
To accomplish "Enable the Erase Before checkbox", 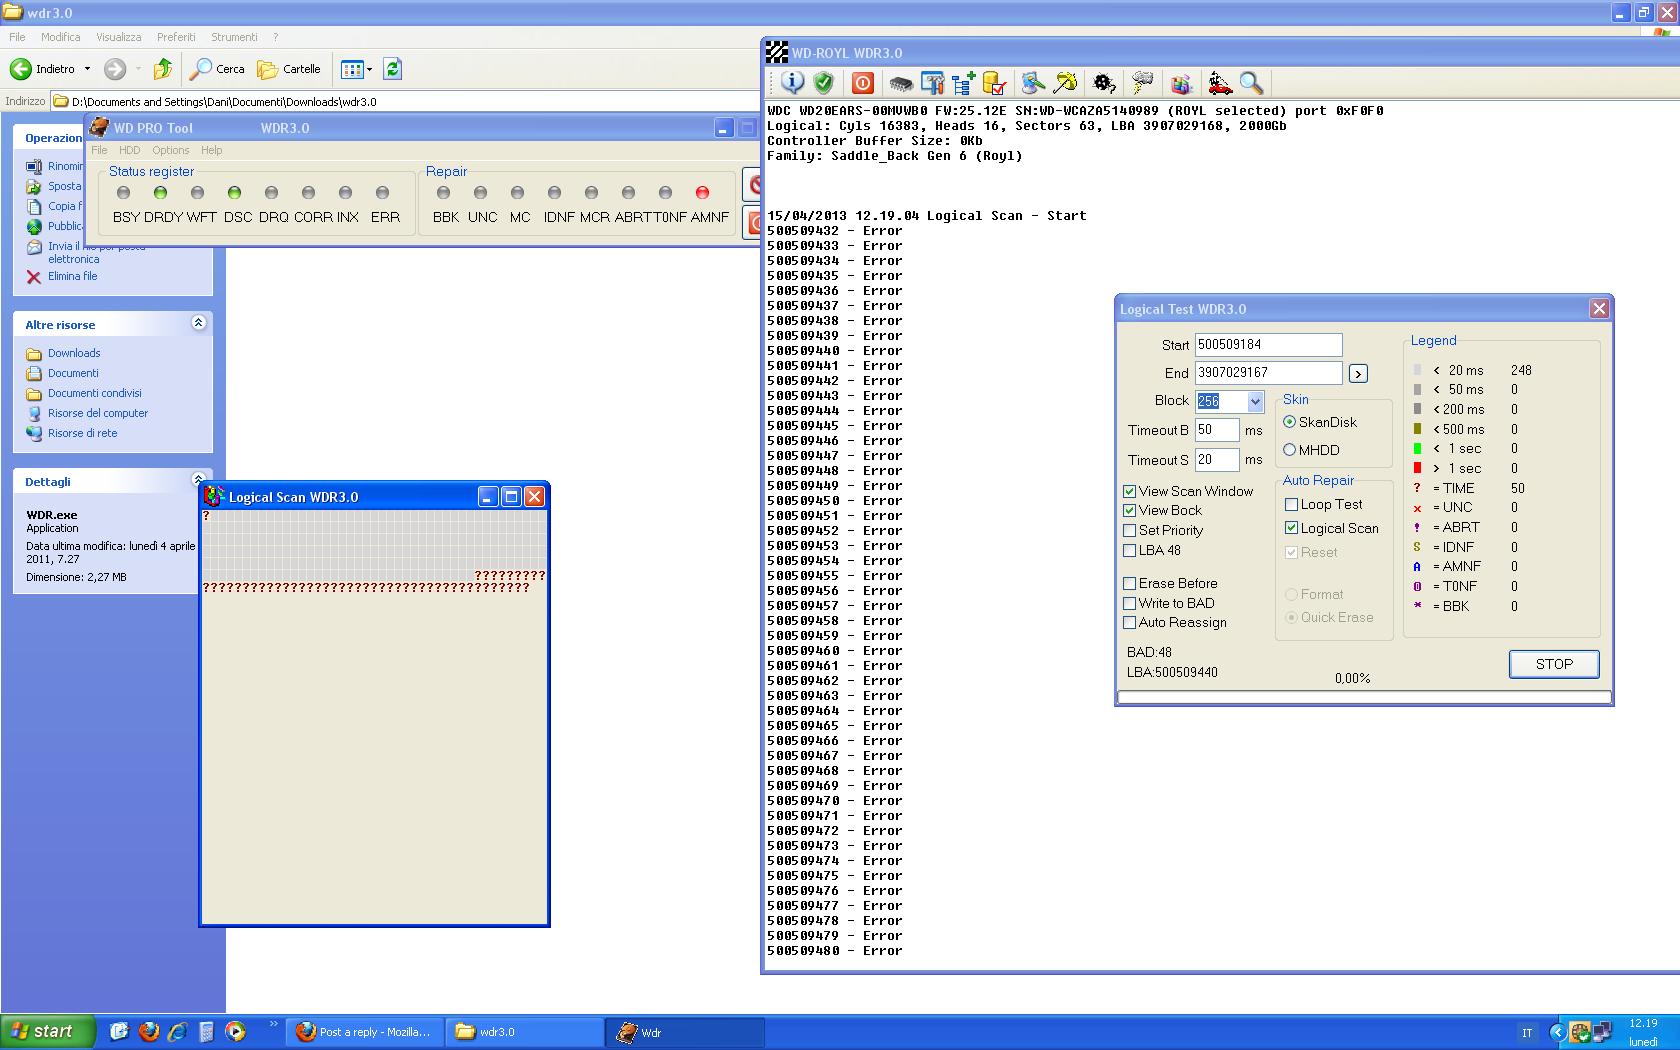I will (x=1129, y=583).
